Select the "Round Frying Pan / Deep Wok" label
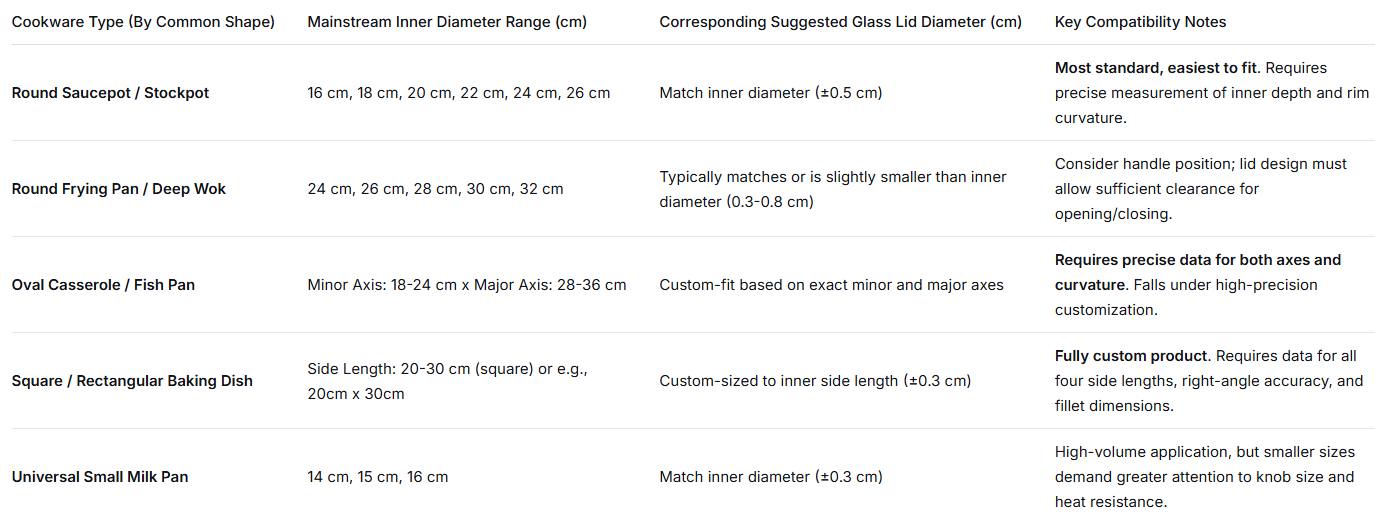1376x514 pixels. click(x=119, y=189)
